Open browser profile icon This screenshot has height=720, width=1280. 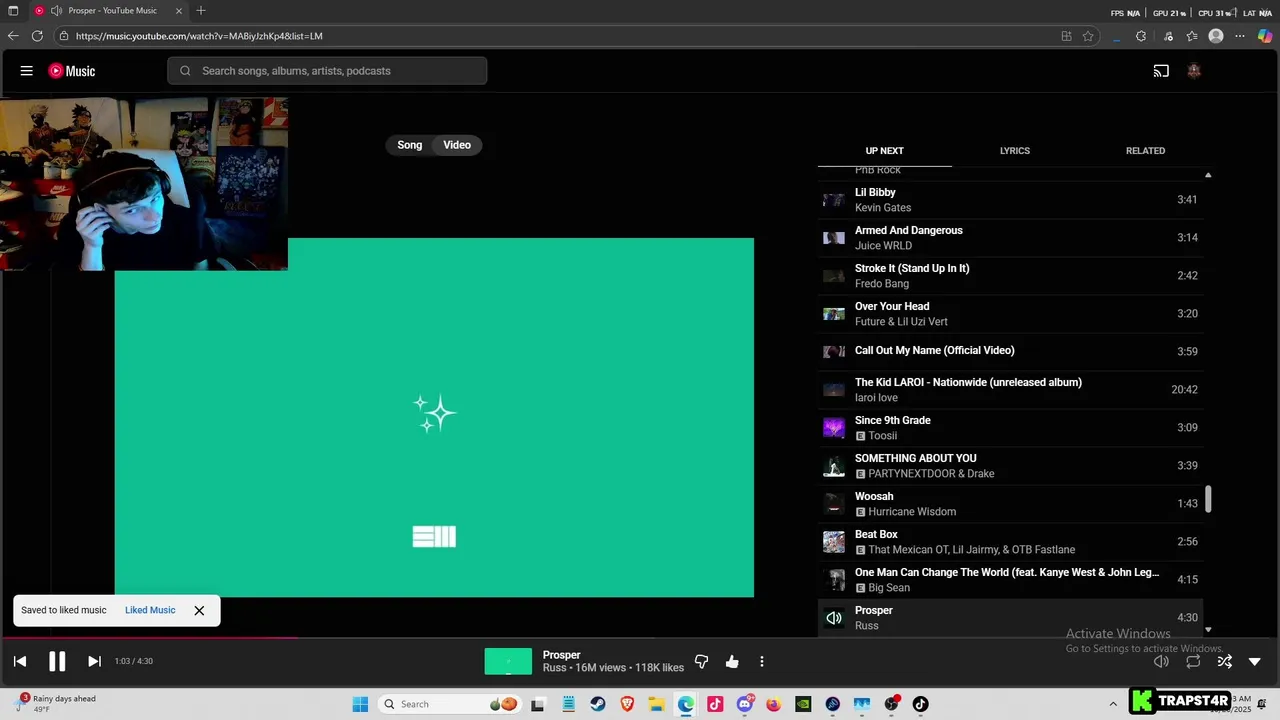1216,36
